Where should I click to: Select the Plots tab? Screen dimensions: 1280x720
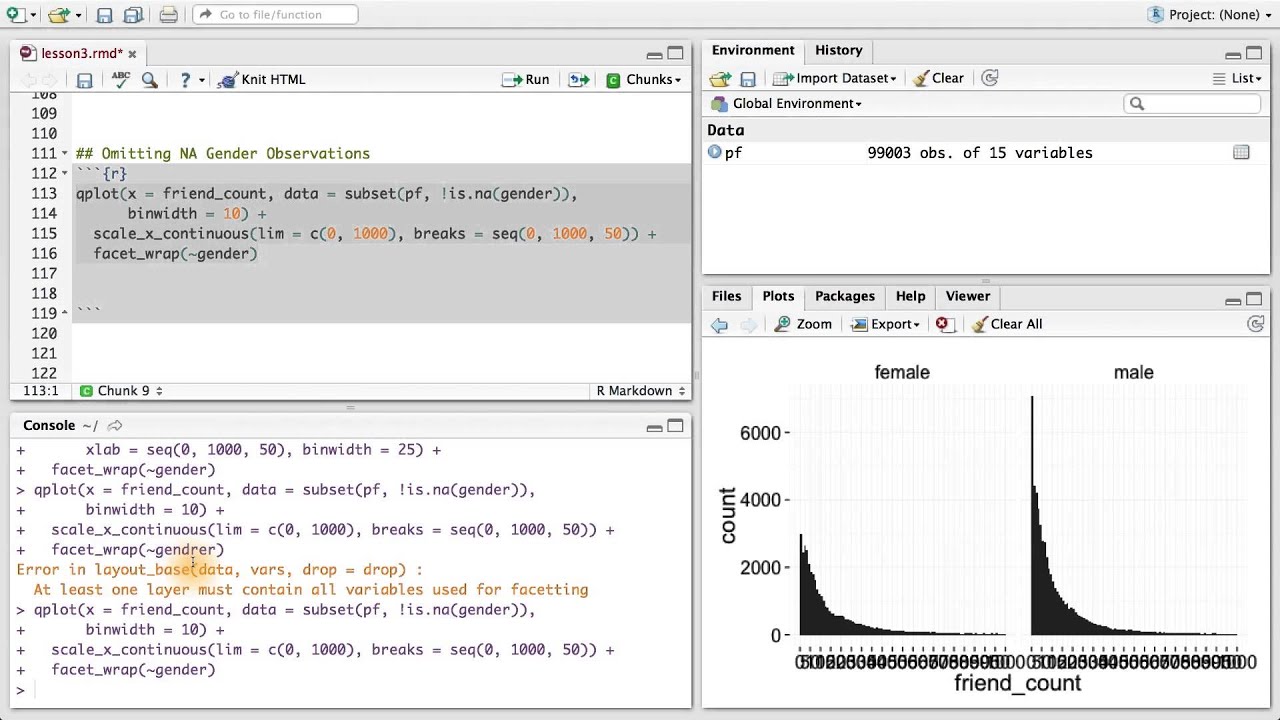coord(778,296)
